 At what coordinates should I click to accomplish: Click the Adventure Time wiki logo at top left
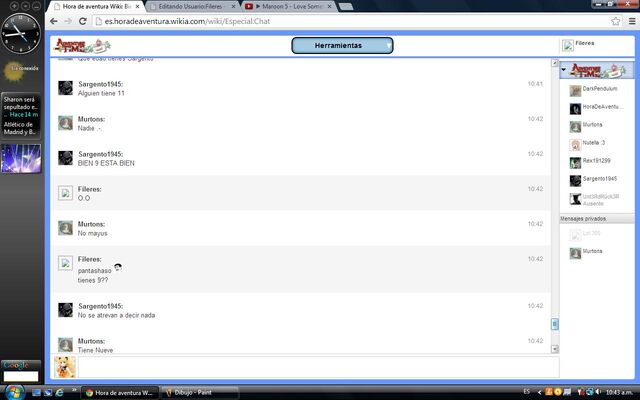point(82,46)
